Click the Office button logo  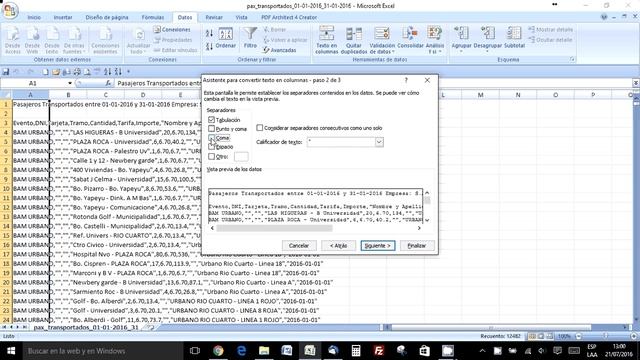[x=10, y=10]
